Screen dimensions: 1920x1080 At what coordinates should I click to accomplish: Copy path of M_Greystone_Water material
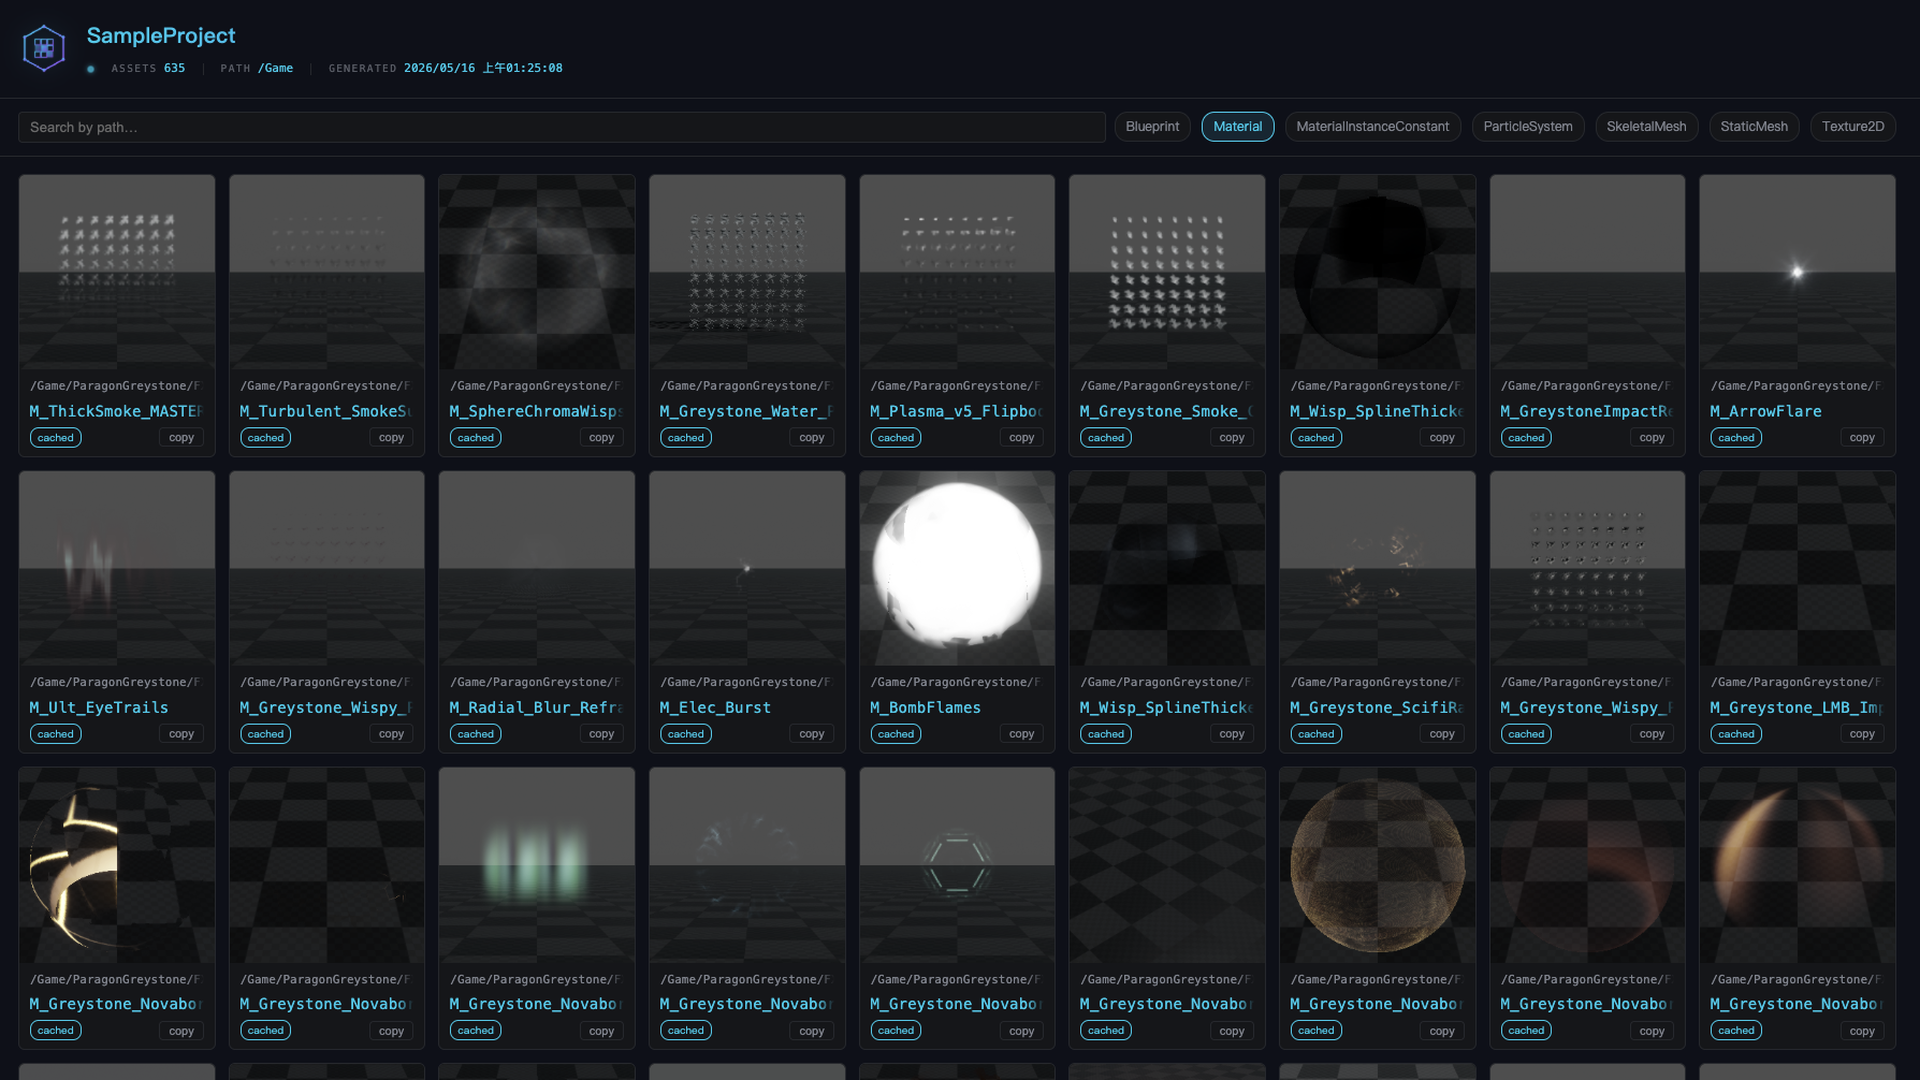click(811, 437)
